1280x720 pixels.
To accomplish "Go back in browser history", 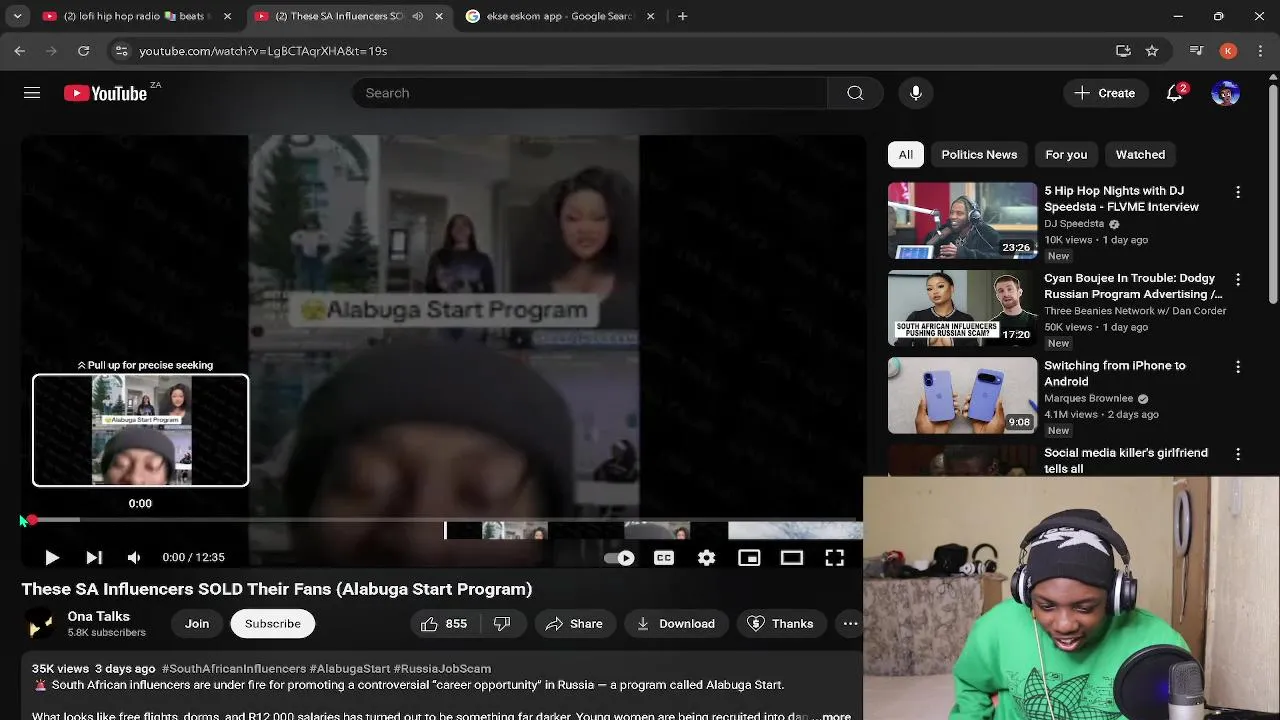I will (x=20, y=51).
